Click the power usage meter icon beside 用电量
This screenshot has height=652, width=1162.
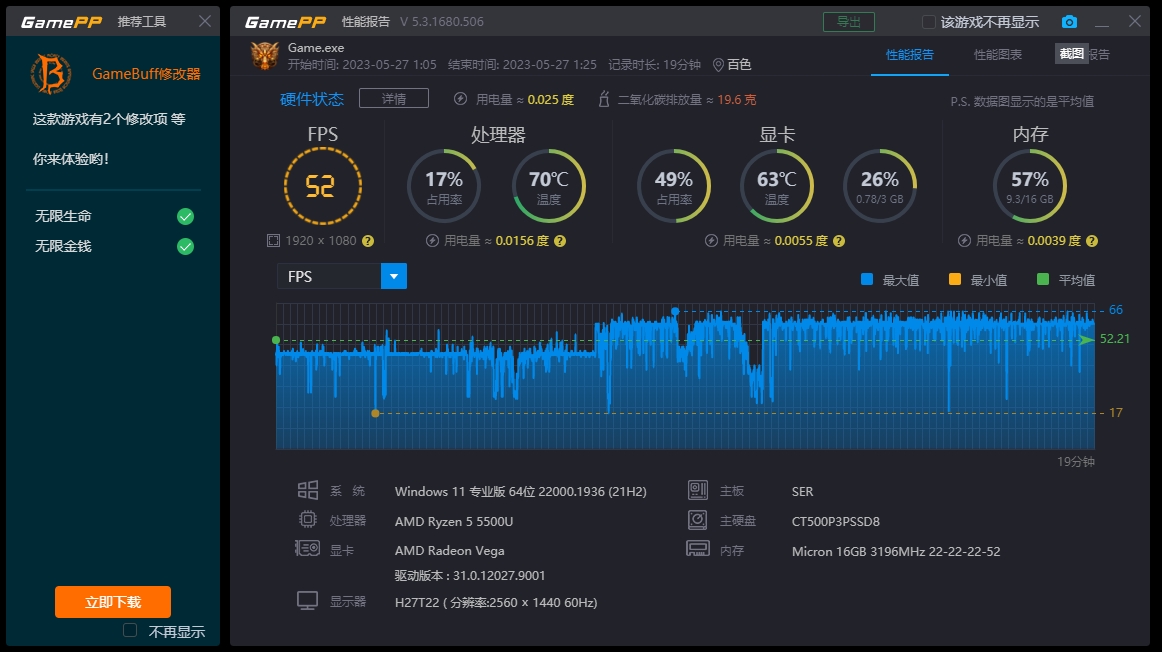pos(462,99)
